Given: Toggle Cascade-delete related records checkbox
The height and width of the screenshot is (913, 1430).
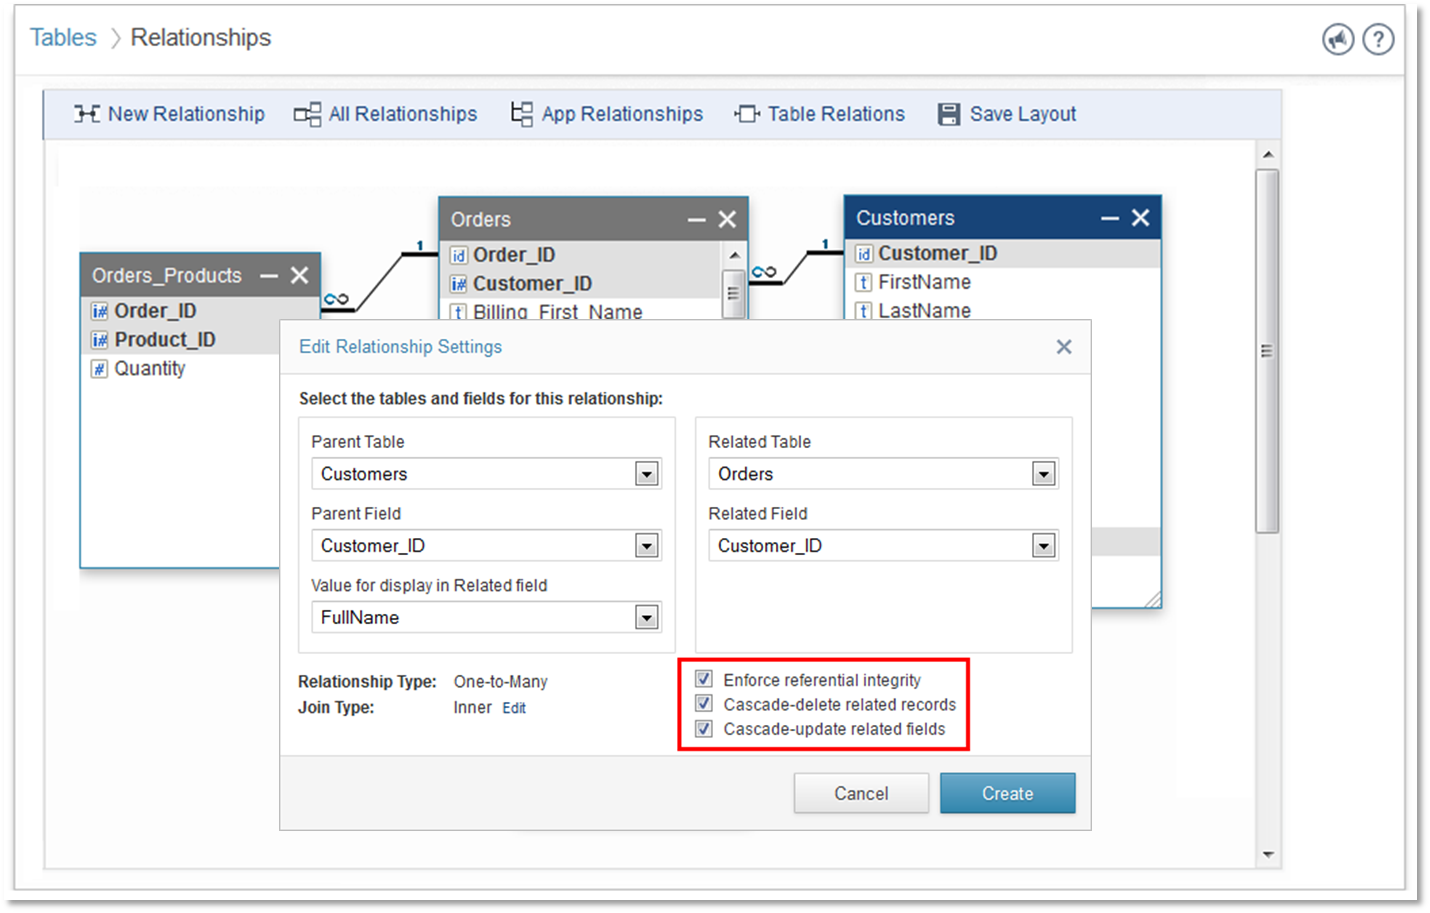Looking at the screenshot, I should click(x=704, y=704).
